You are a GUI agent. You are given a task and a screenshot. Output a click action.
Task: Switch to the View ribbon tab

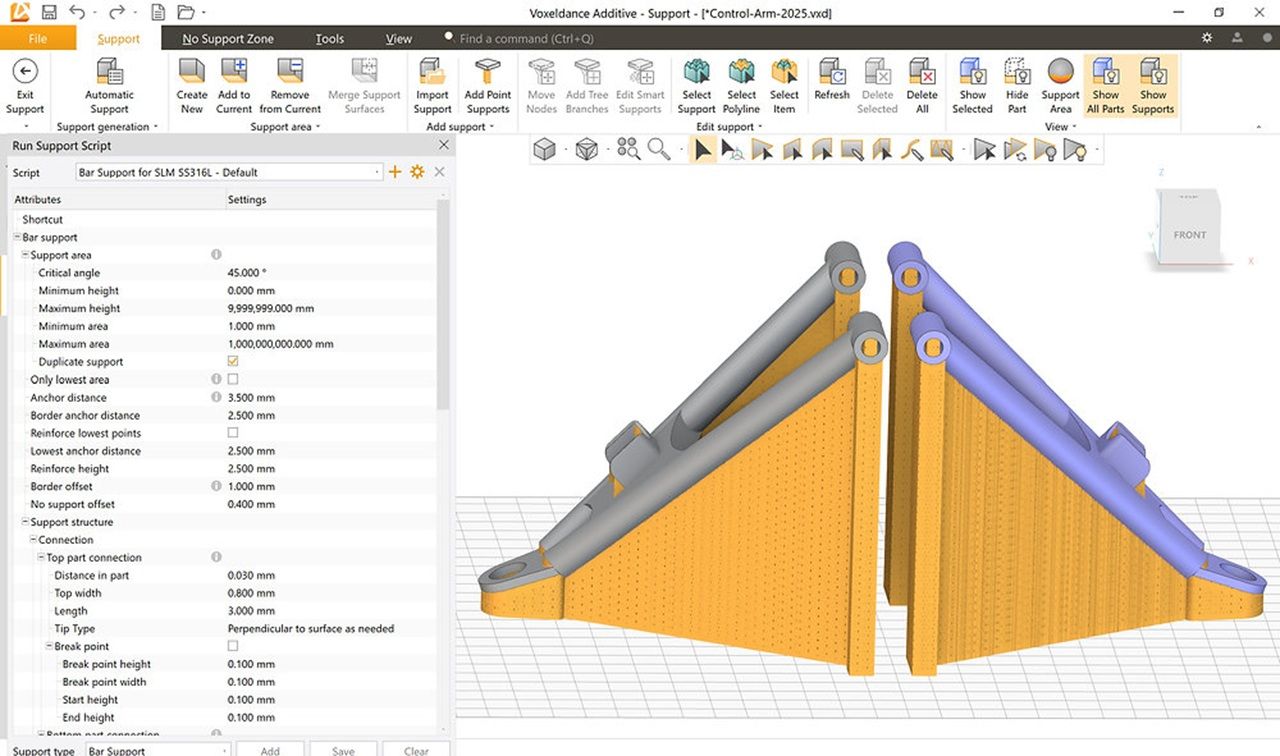tap(399, 39)
